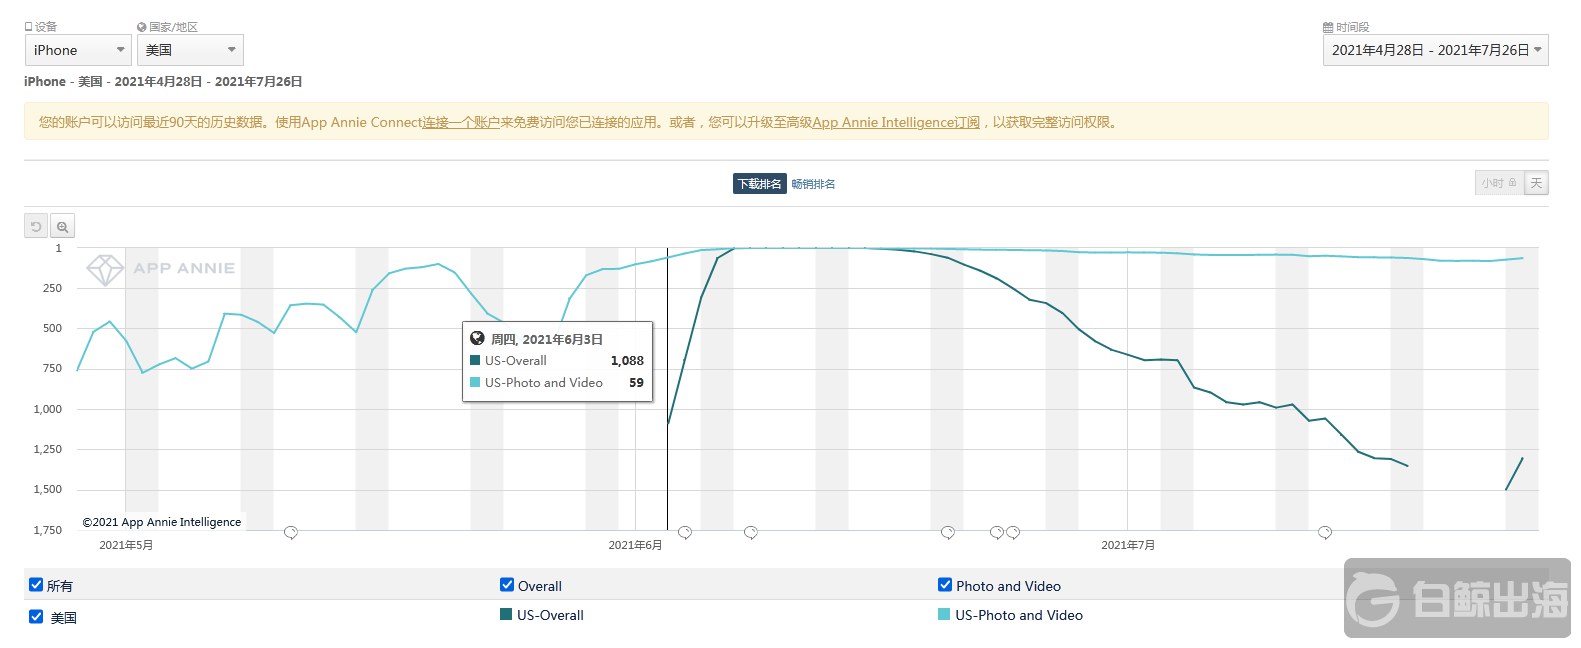Toggle the Overall checkbox
This screenshot has height=648, width=1581.
point(507,585)
